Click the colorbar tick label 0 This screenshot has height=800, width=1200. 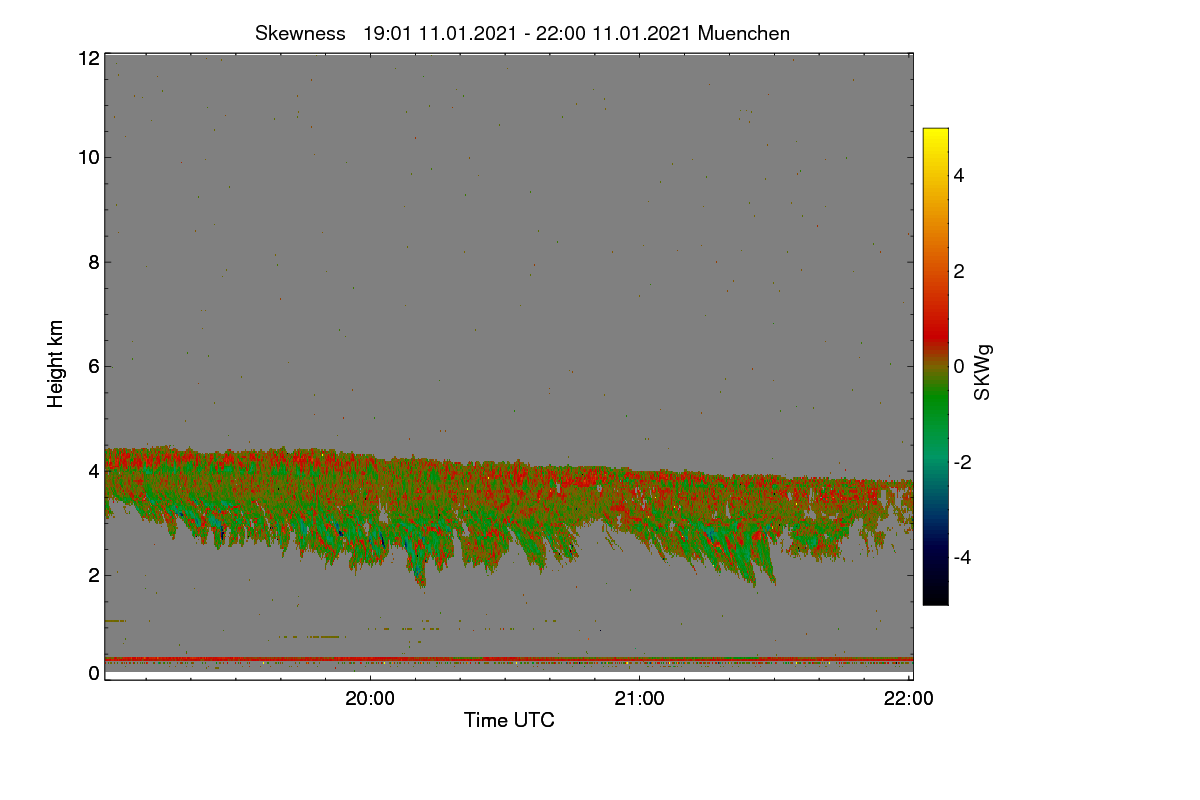[959, 366]
